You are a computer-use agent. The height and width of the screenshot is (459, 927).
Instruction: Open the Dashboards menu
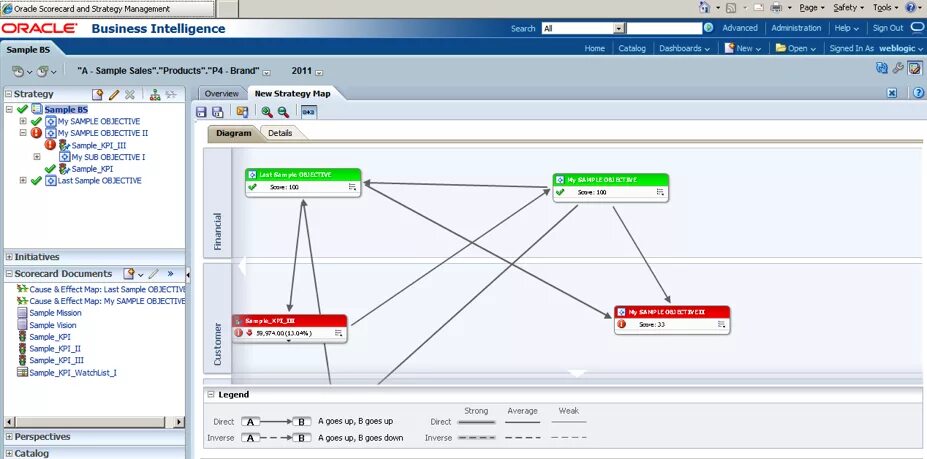click(x=684, y=49)
